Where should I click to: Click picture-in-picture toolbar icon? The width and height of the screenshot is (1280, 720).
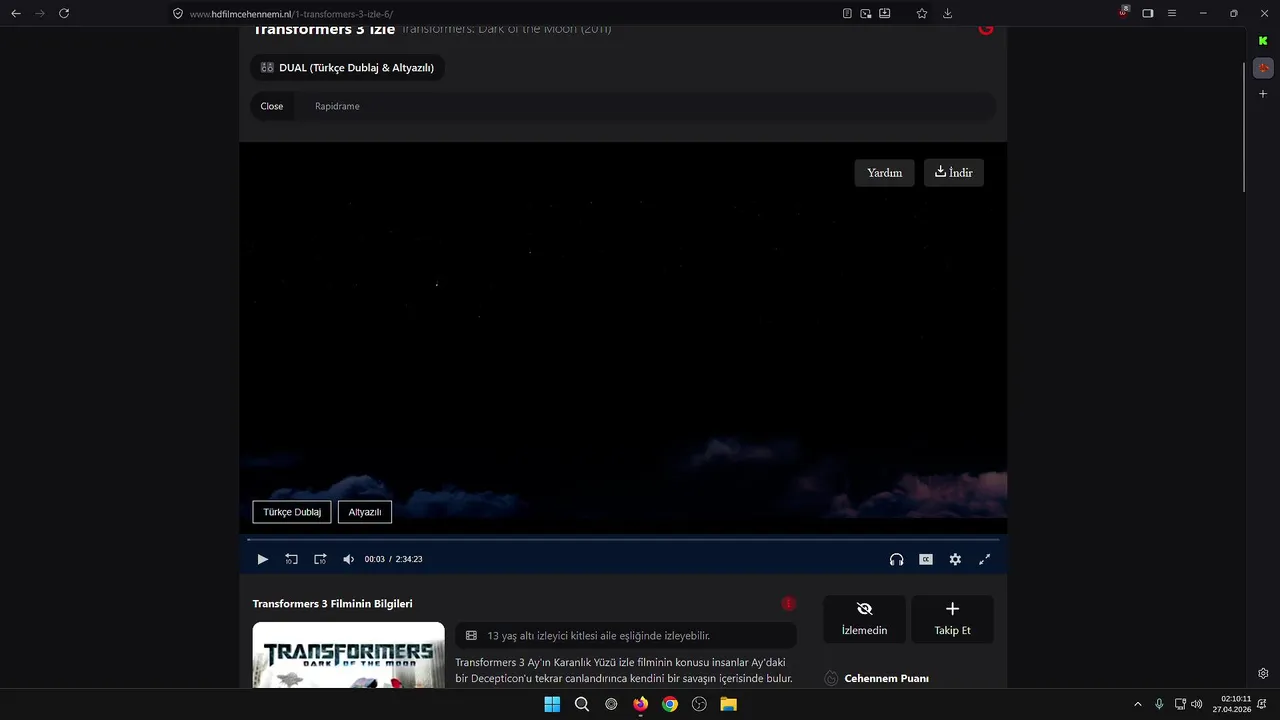[x=866, y=13]
